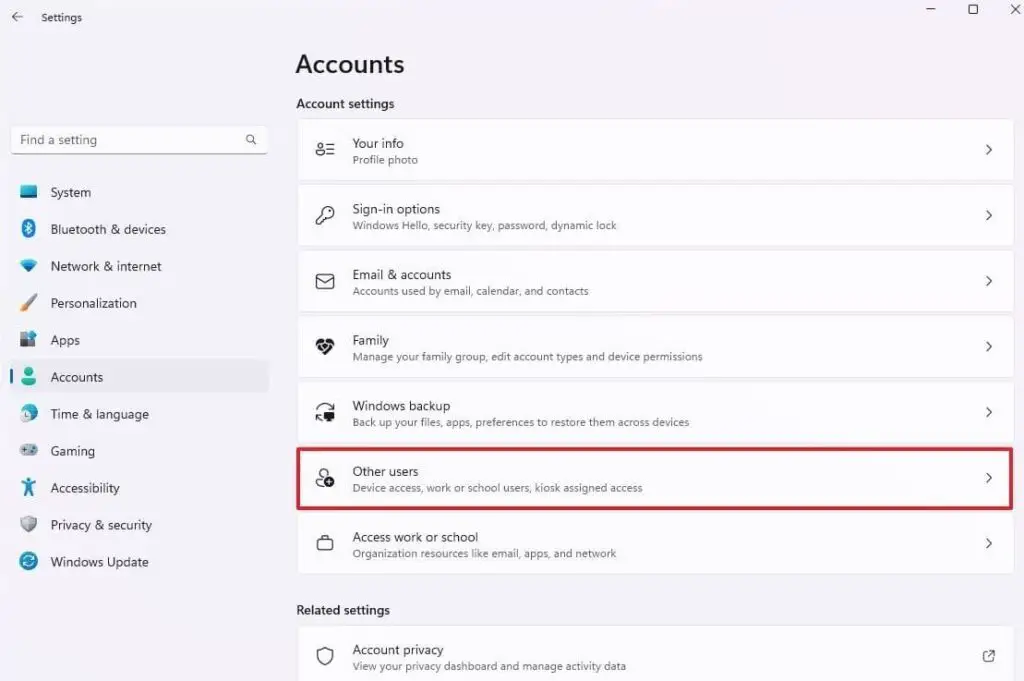Open the Other users section

654,478
